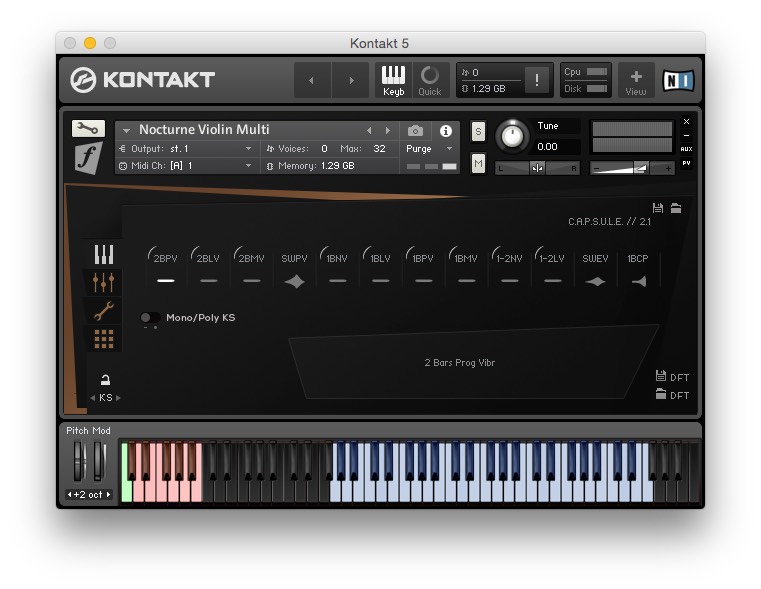Load default with the folder DFT button
This screenshot has width=761, height=589.
(x=672, y=395)
